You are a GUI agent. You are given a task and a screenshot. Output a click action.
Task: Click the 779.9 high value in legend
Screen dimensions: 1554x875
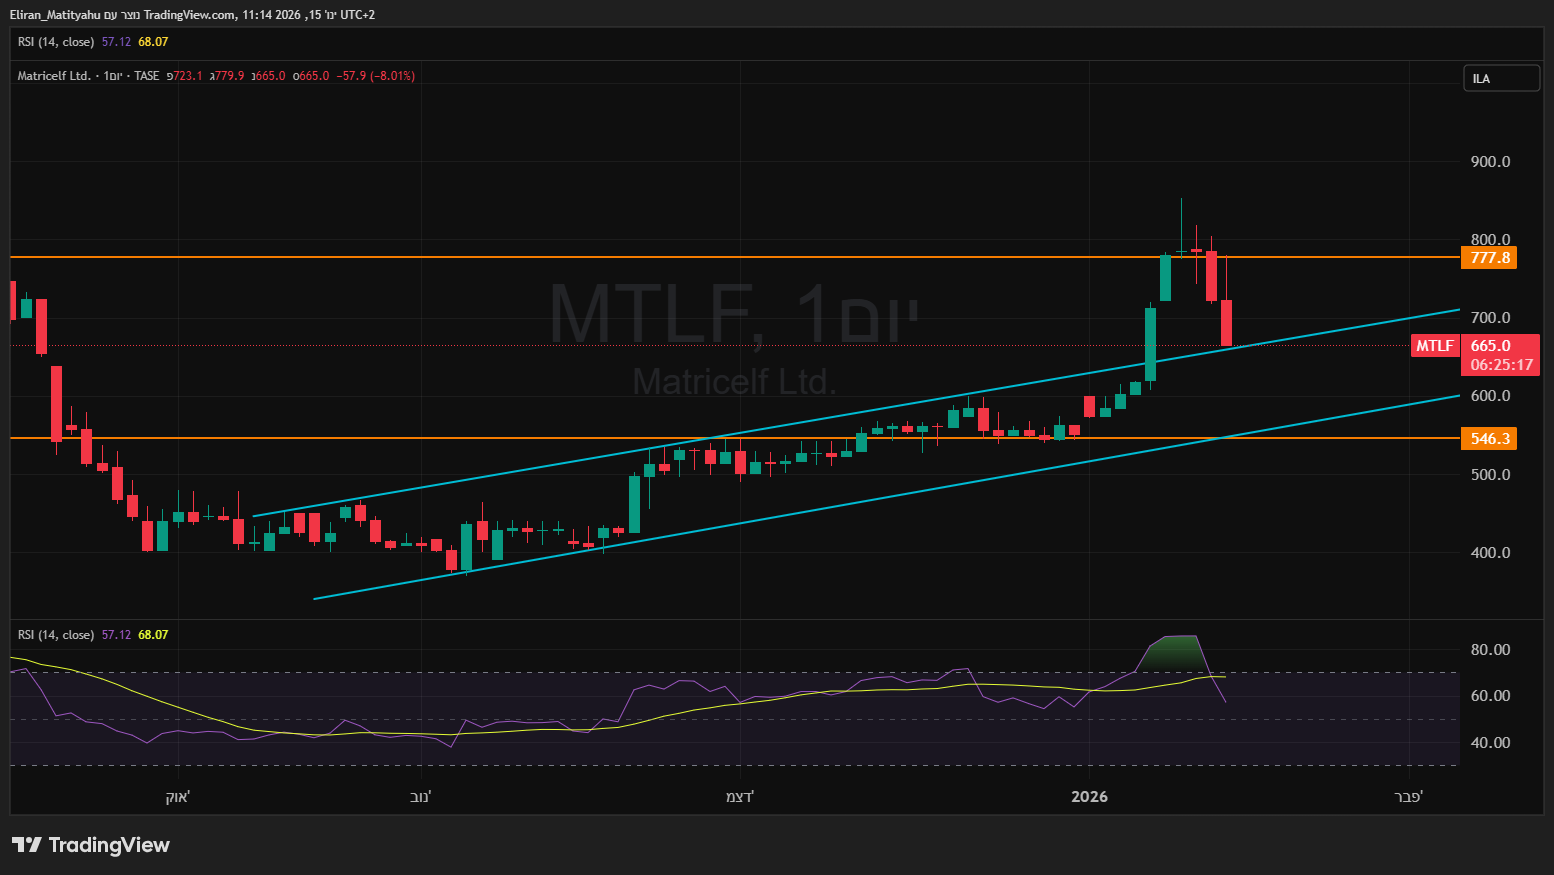click(x=230, y=76)
